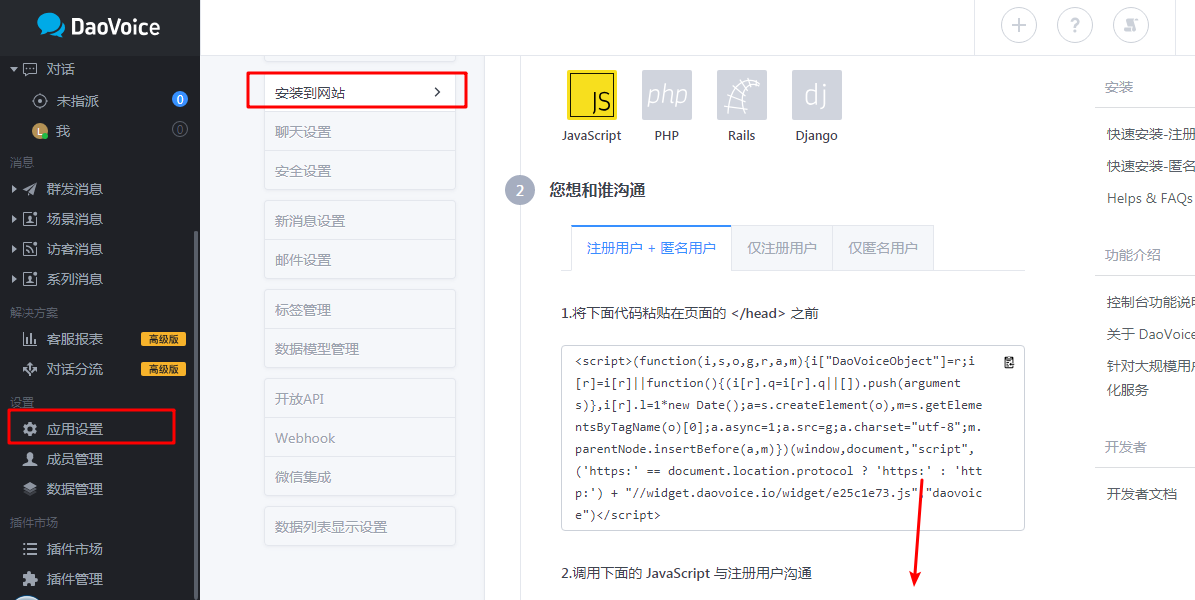Switch to 注册用户 + 匿名用户 tab
1195x600 pixels.
click(x=651, y=248)
